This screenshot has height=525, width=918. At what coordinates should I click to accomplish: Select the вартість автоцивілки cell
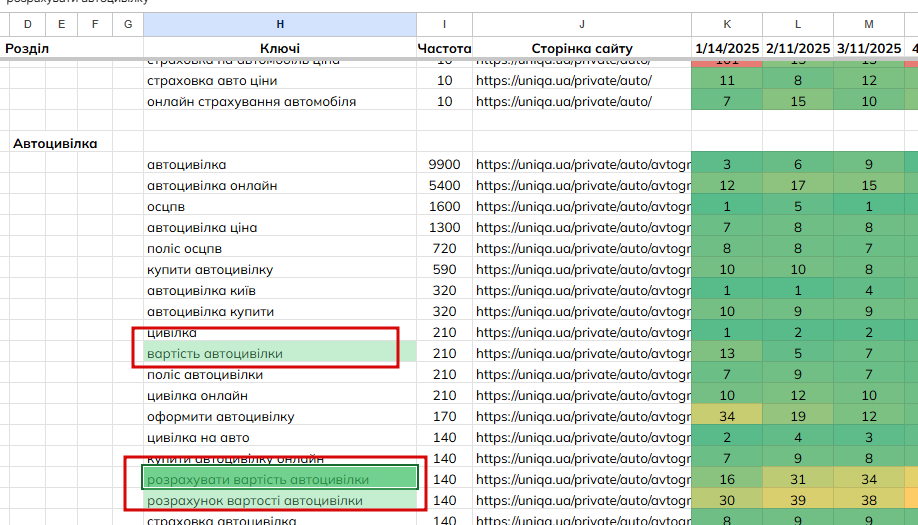pyautogui.click(x=280, y=354)
